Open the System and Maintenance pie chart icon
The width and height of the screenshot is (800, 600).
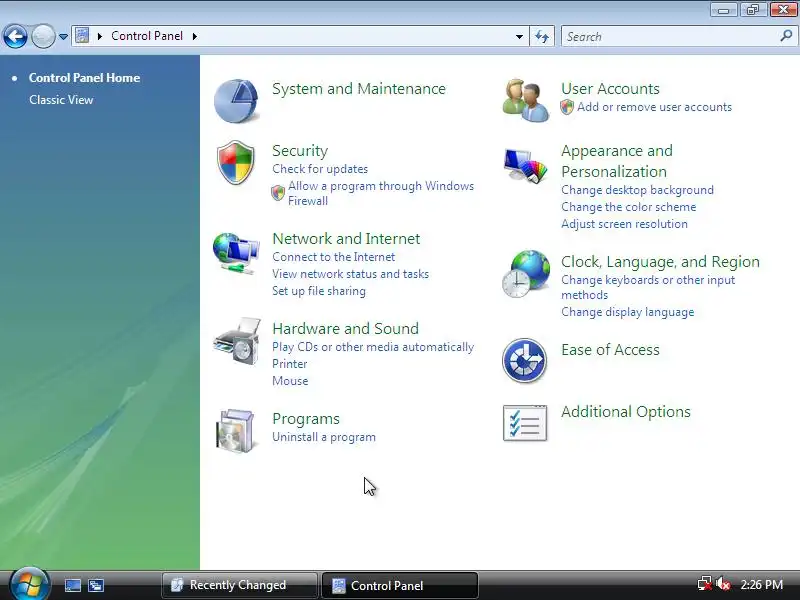click(x=236, y=101)
